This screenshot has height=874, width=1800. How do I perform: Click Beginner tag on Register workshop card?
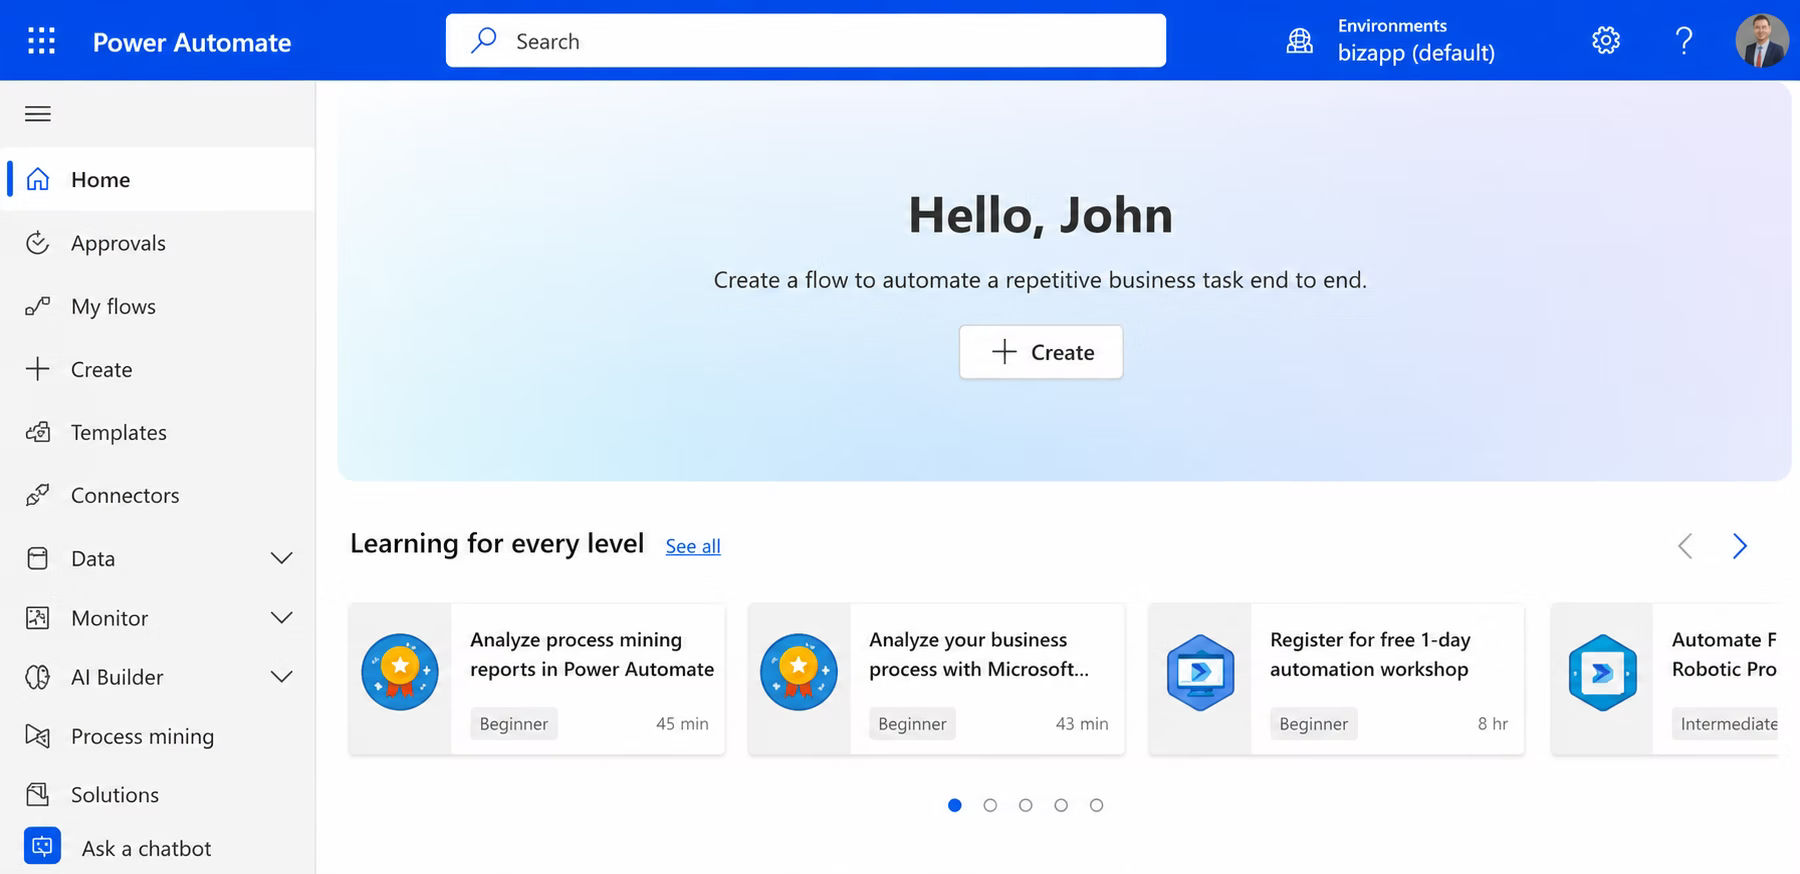click(x=1314, y=723)
